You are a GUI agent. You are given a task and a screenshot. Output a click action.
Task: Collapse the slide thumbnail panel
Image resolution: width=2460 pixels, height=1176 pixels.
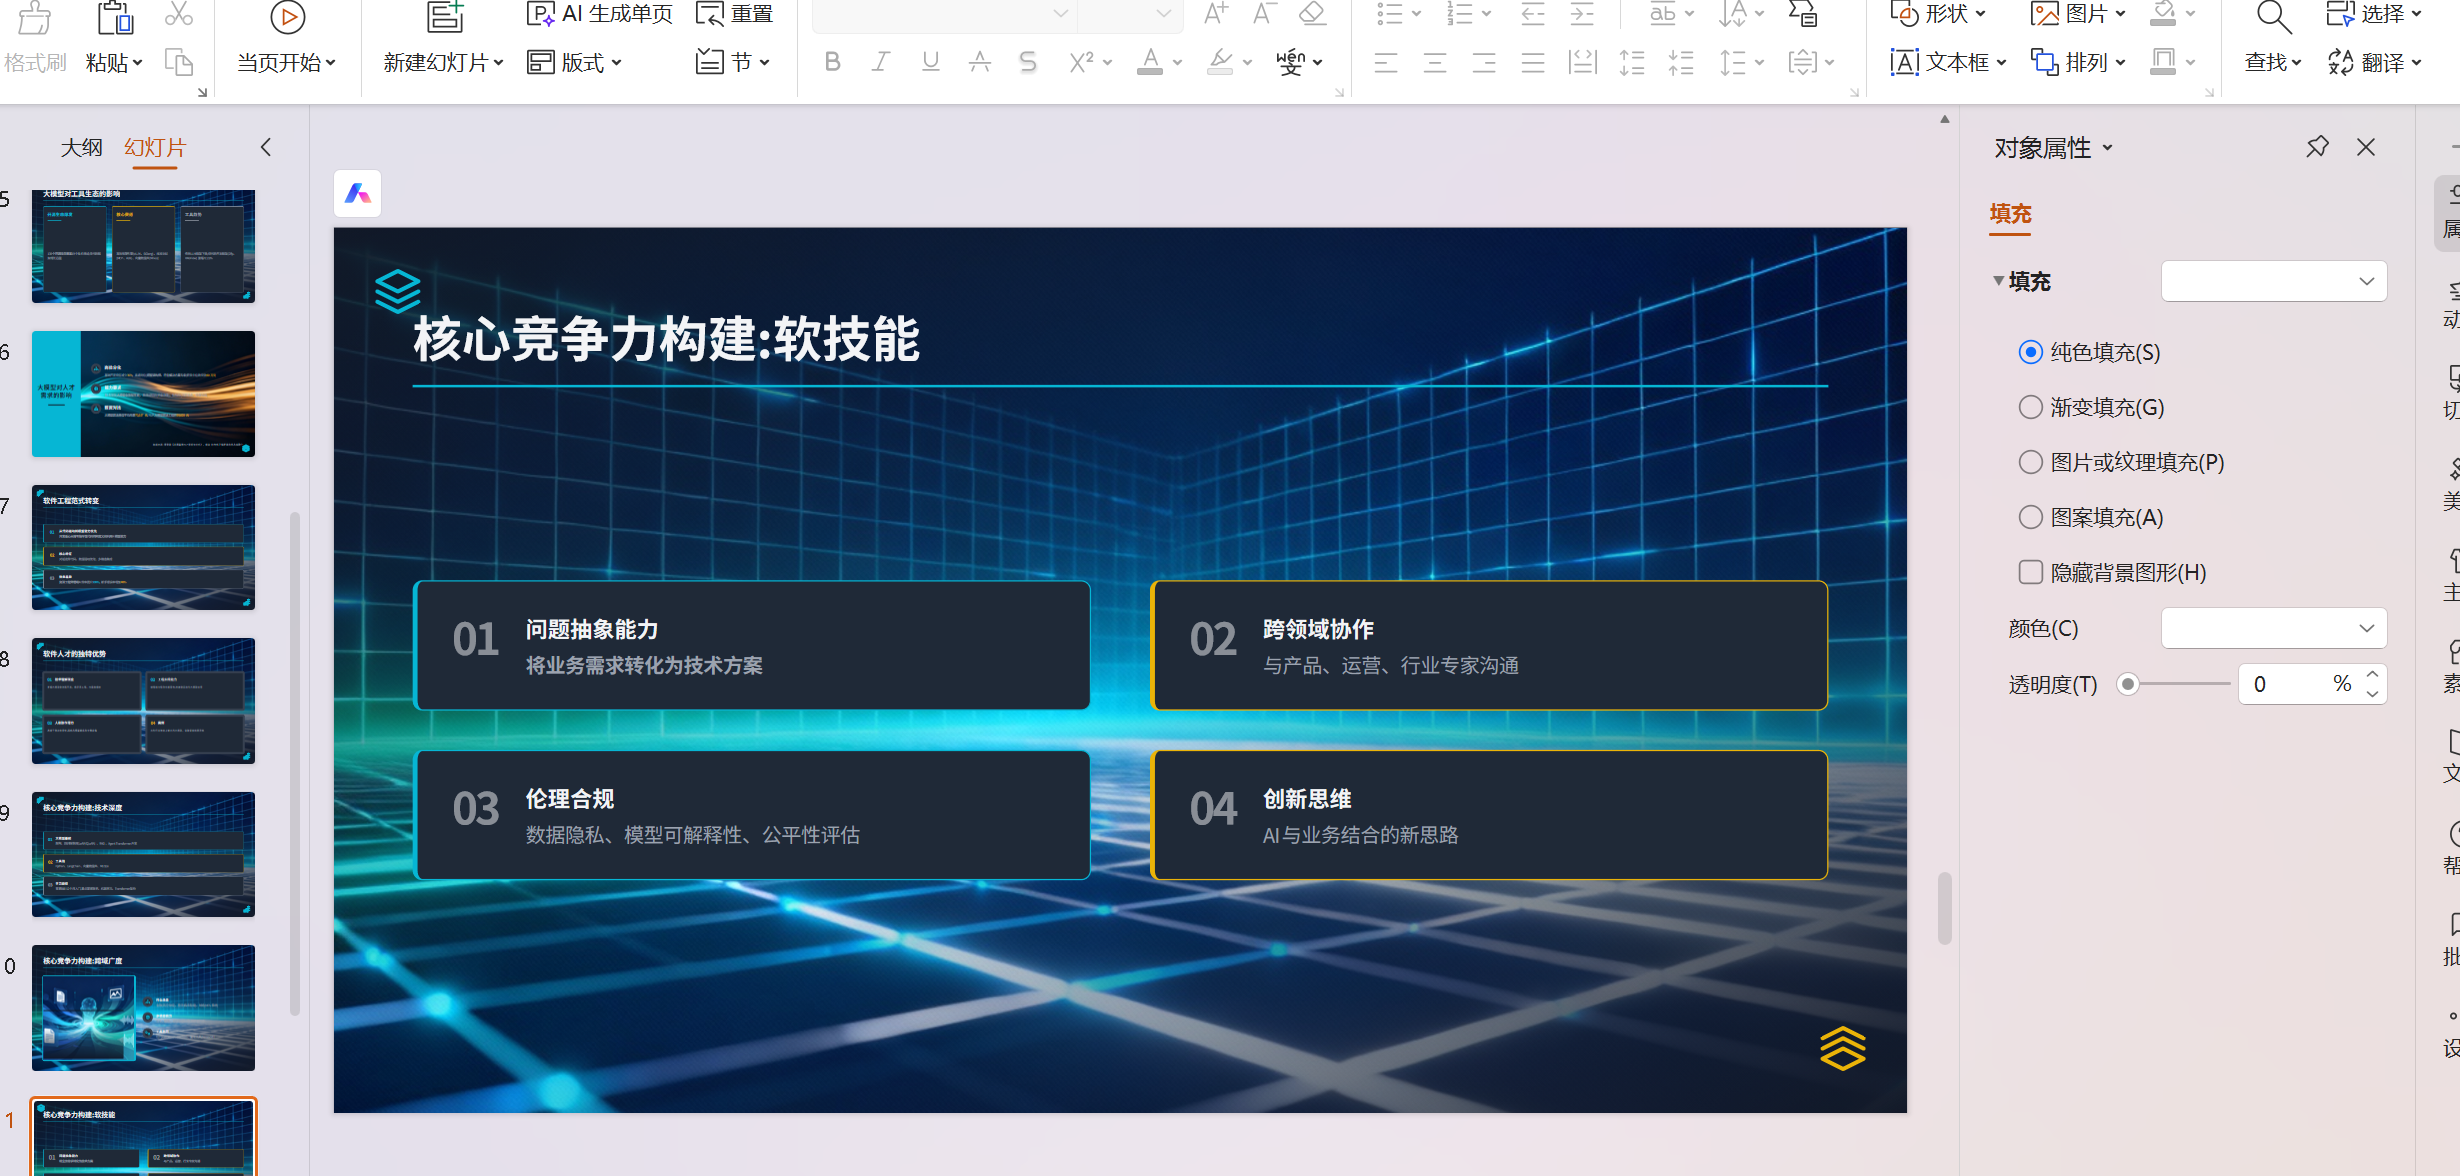tap(266, 148)
